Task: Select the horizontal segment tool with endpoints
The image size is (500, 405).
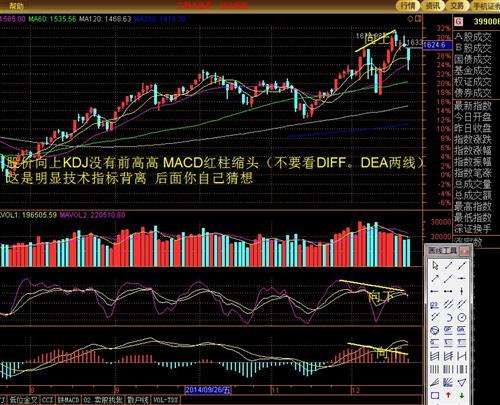Action: [x=449, y=291]
